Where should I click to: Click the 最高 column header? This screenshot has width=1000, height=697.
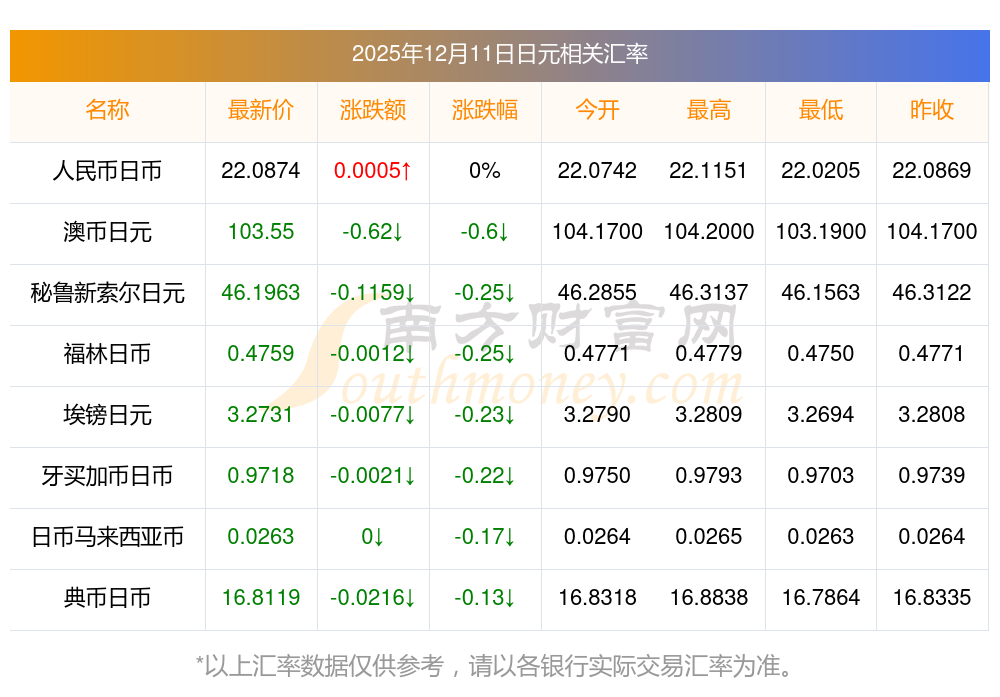click(x=708, y=110)
